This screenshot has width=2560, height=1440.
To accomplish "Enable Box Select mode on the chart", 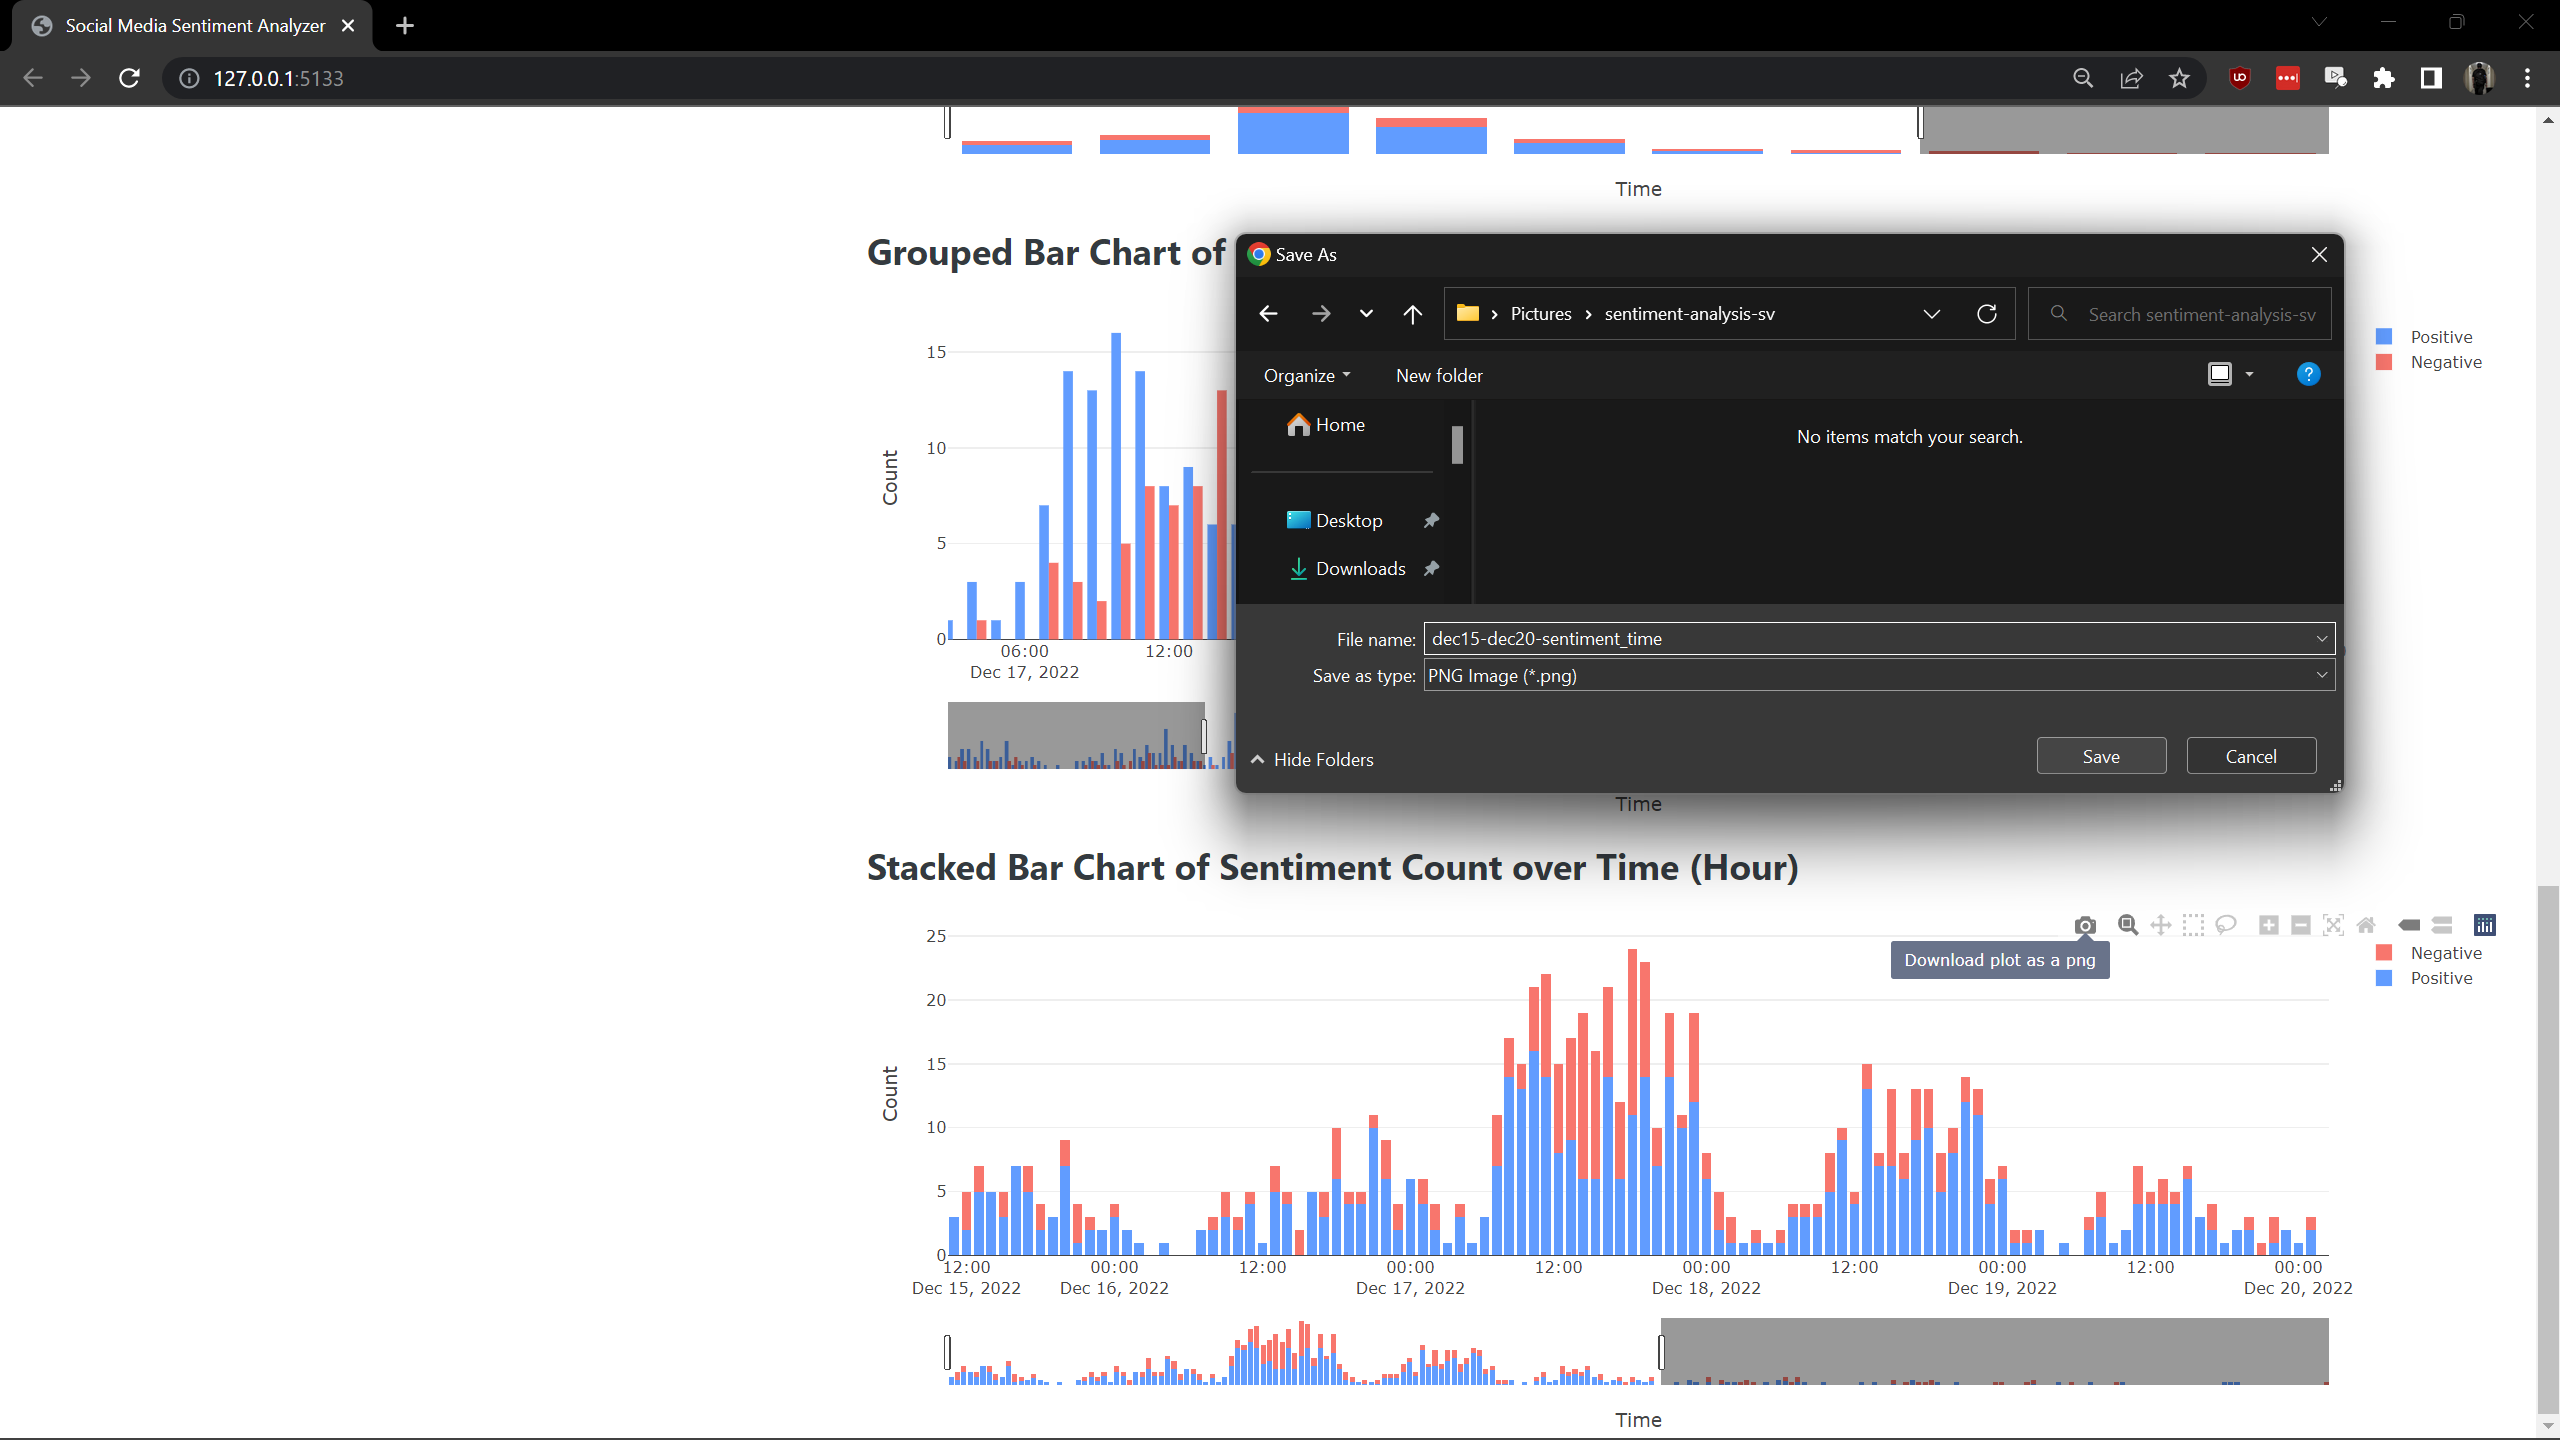I will click(2193, 925).
